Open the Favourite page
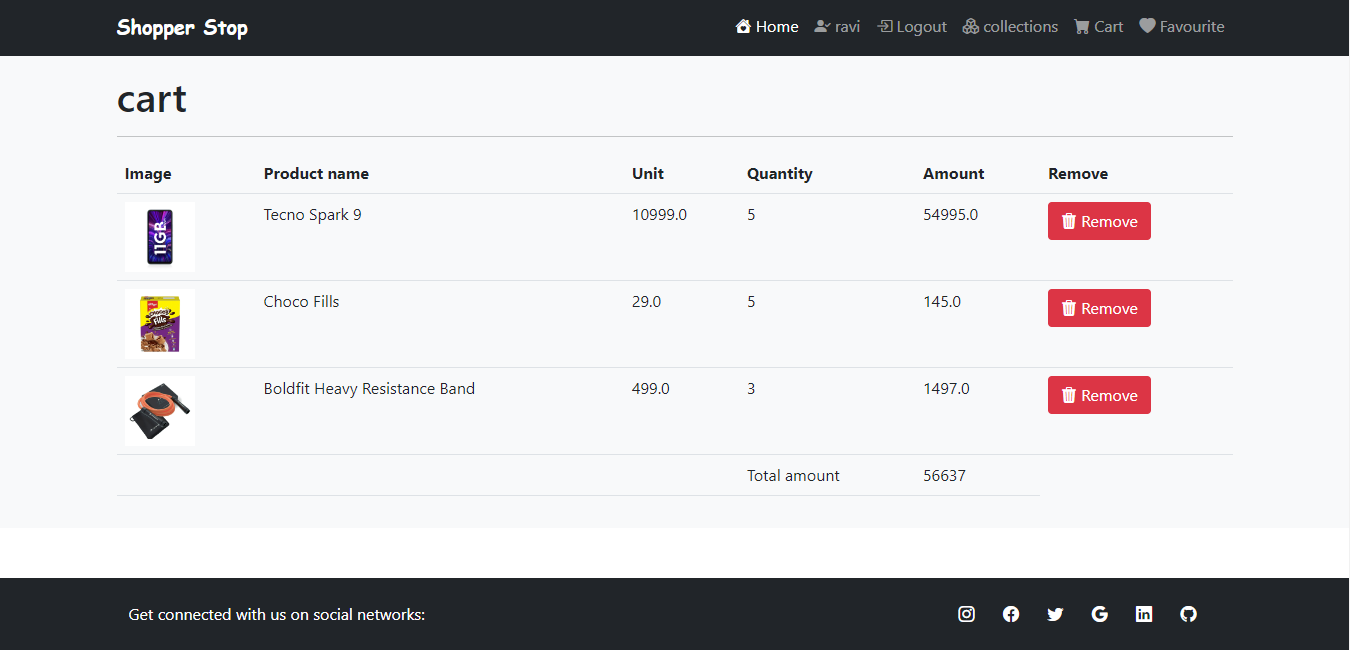This screenshot has height=650, width=1350. point(1182,27)
